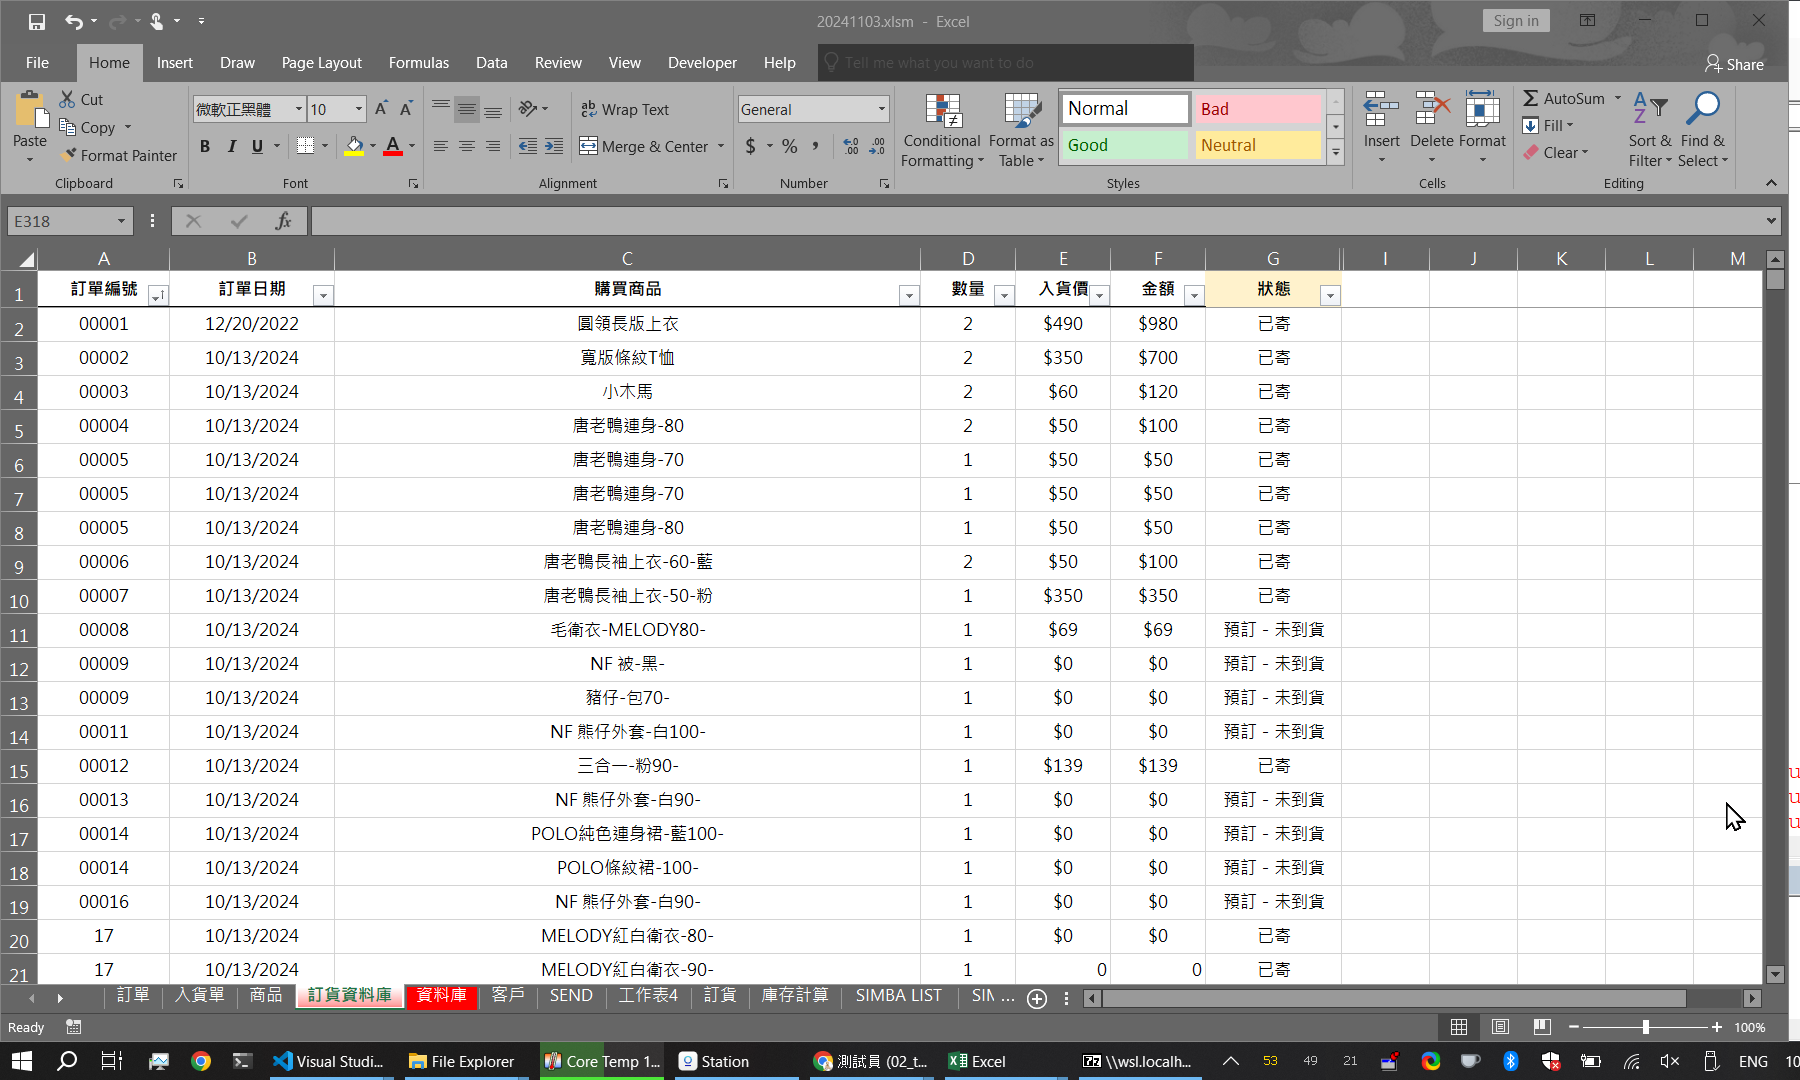The height and width of the screenshot is (1080, 1800).
Task: Toggle Bold formatting
Action: pyautogui.click(x=205, y=146)
